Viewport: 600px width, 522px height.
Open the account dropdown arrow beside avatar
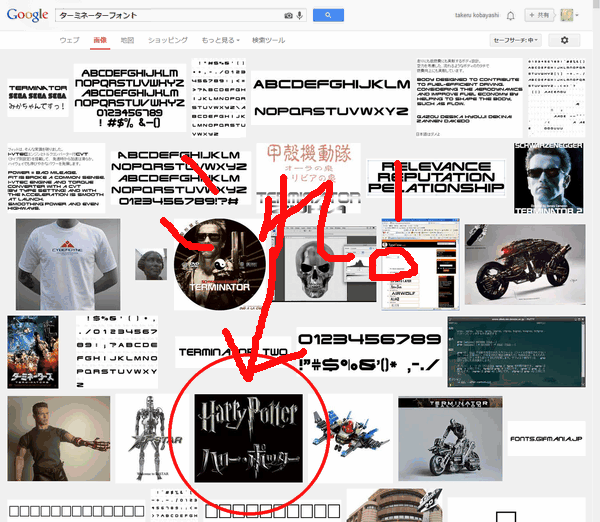pyautogui.click(x=577, y=16)
